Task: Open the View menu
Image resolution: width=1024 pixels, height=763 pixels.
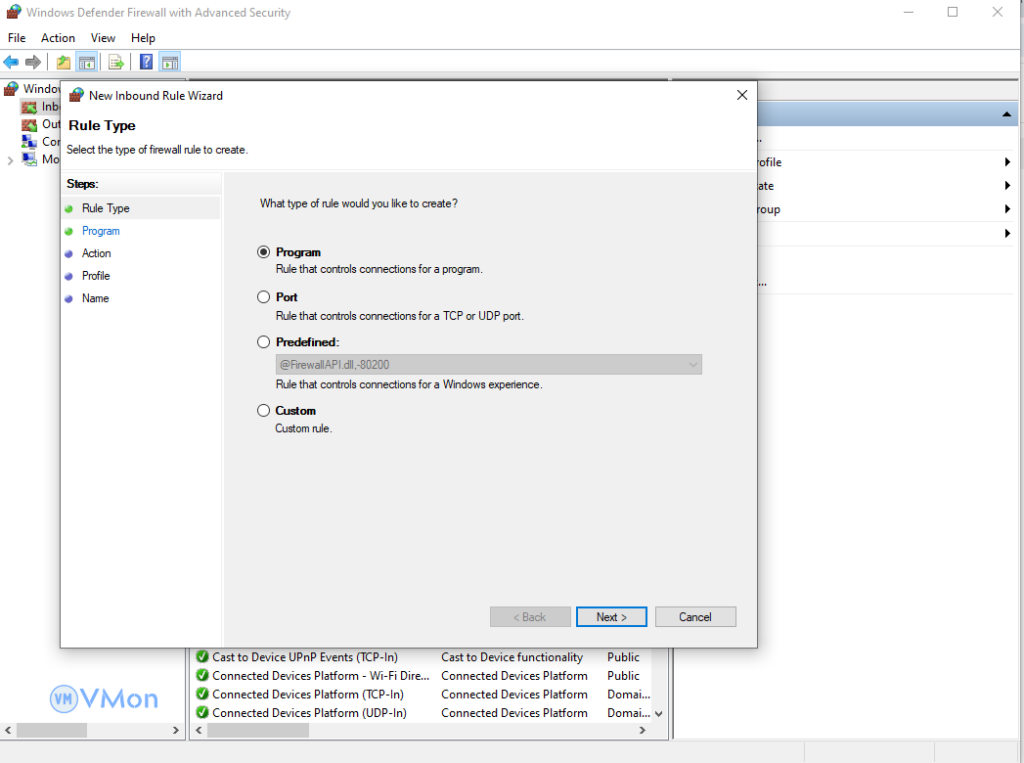Action: pyautogui.click(x=103, y=38)
